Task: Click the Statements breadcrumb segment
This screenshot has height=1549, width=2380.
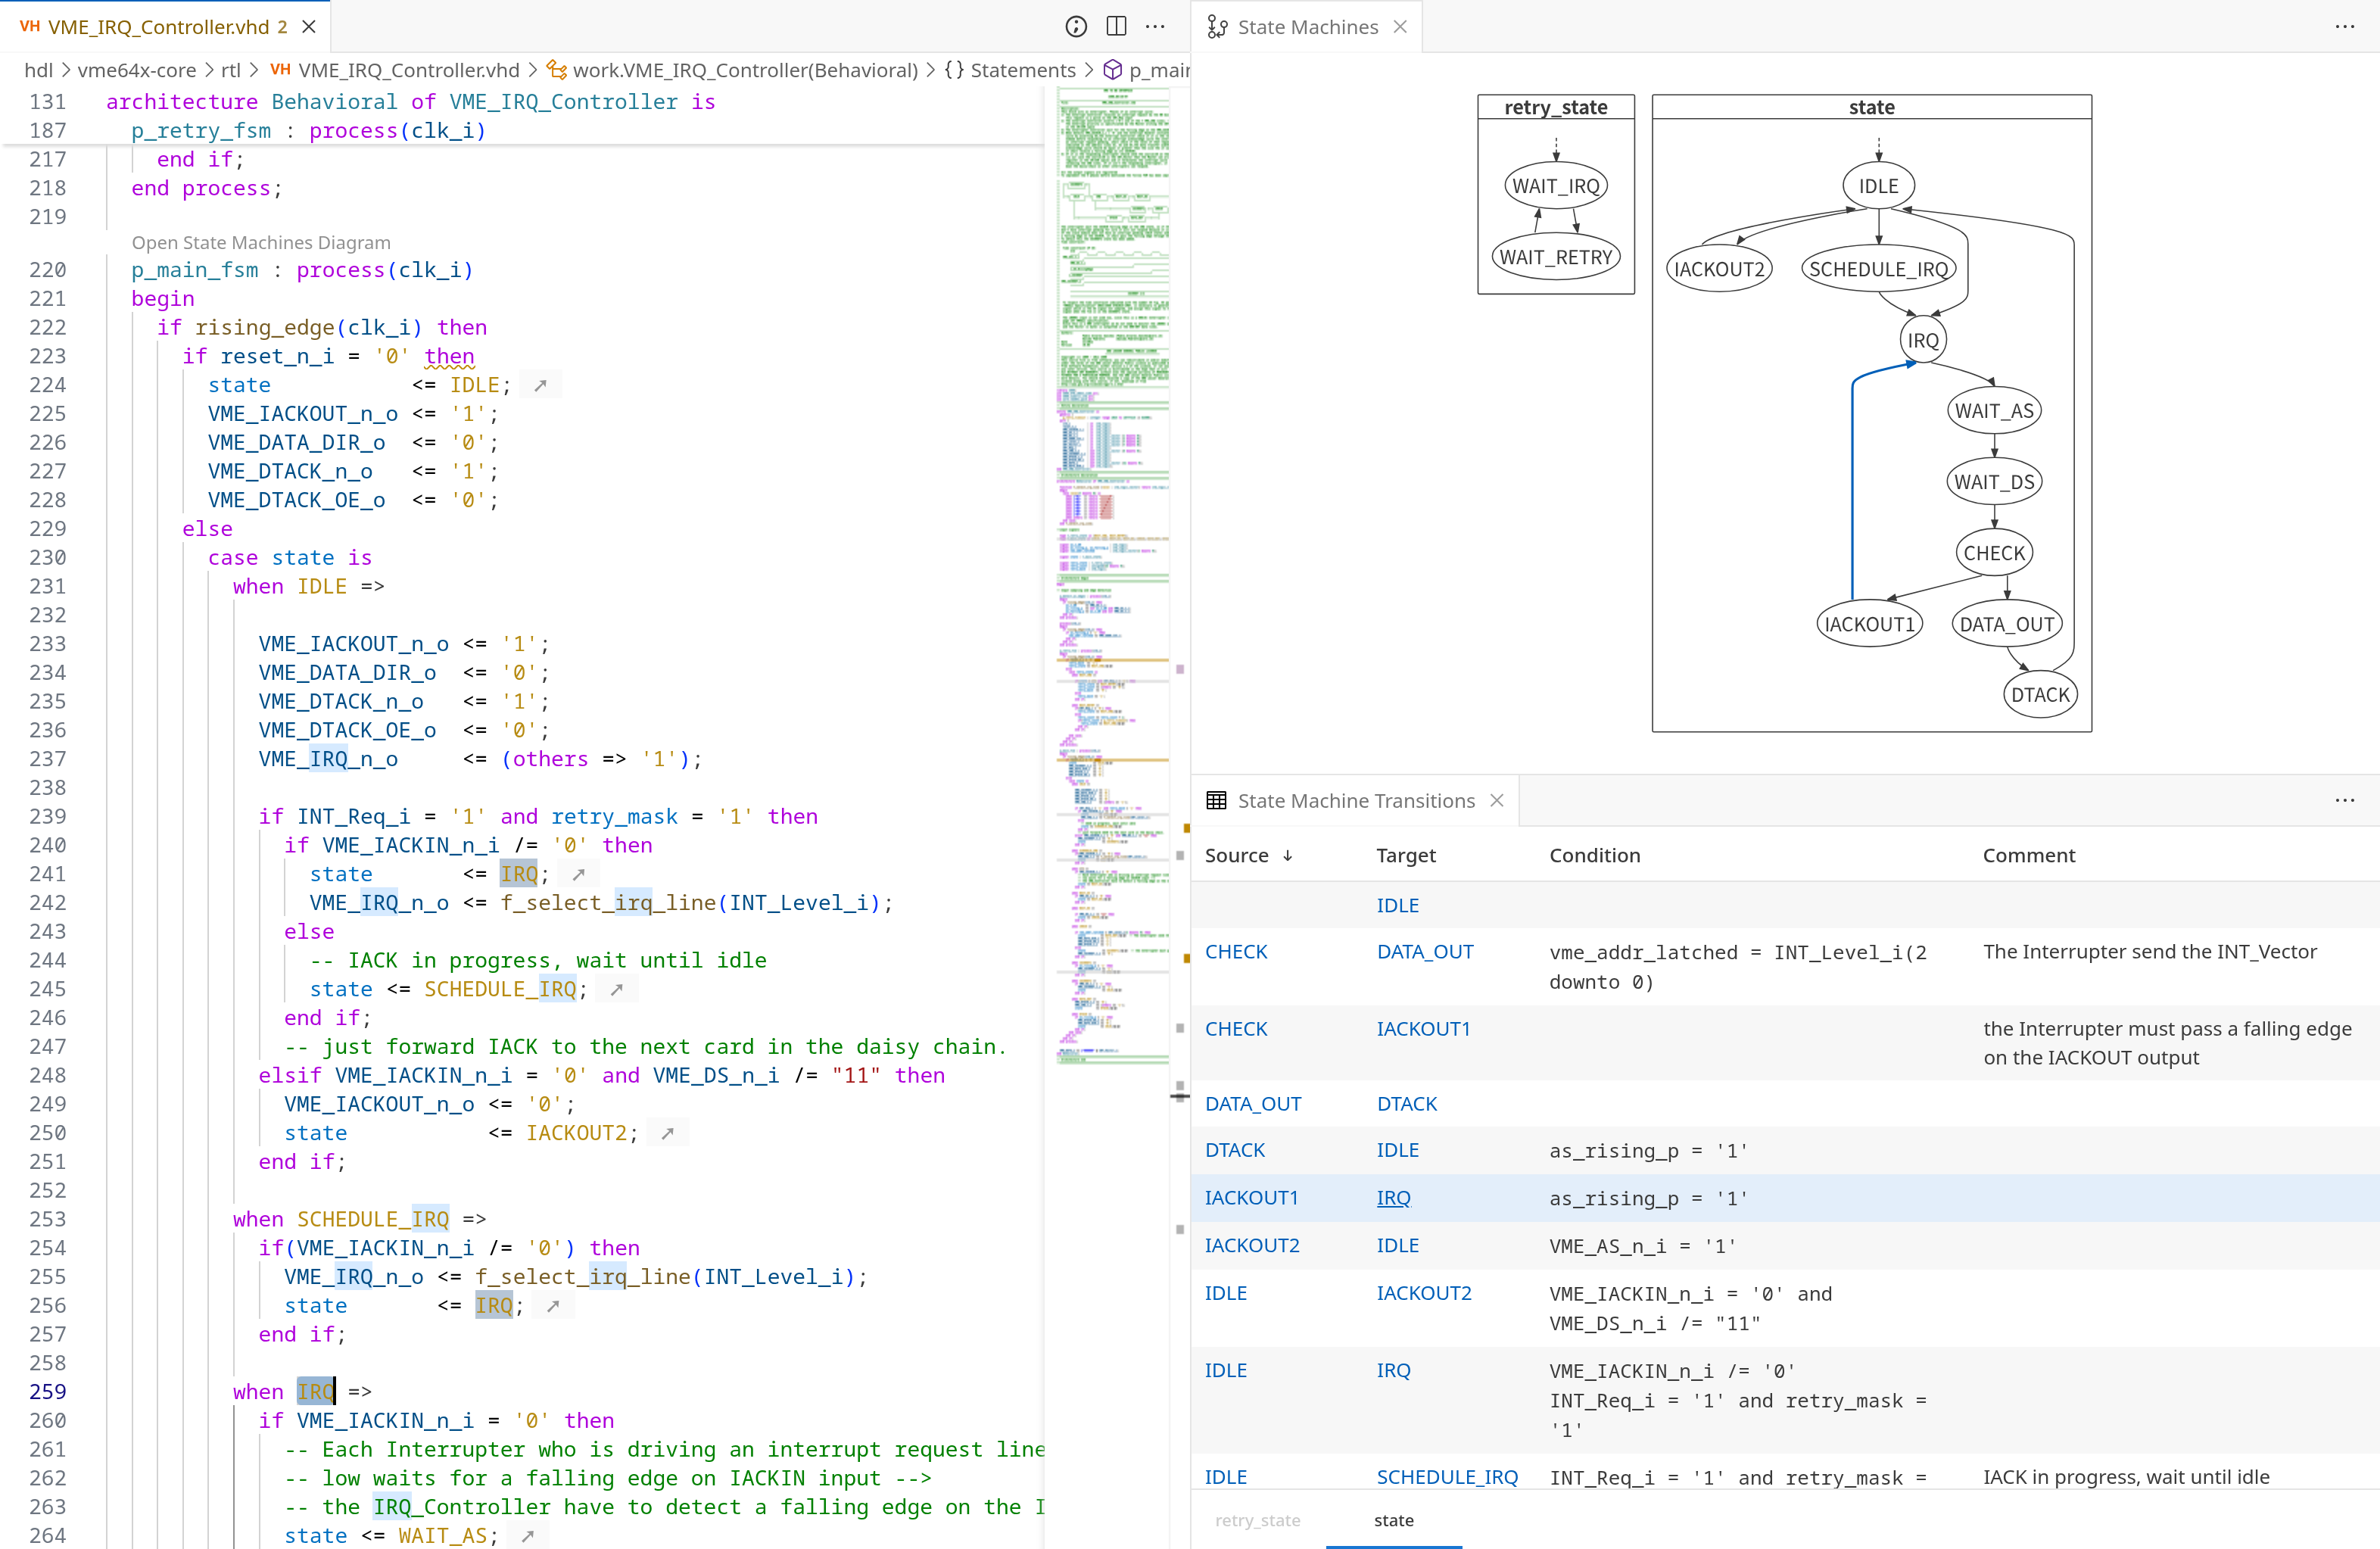Action: click(1022, 70)
